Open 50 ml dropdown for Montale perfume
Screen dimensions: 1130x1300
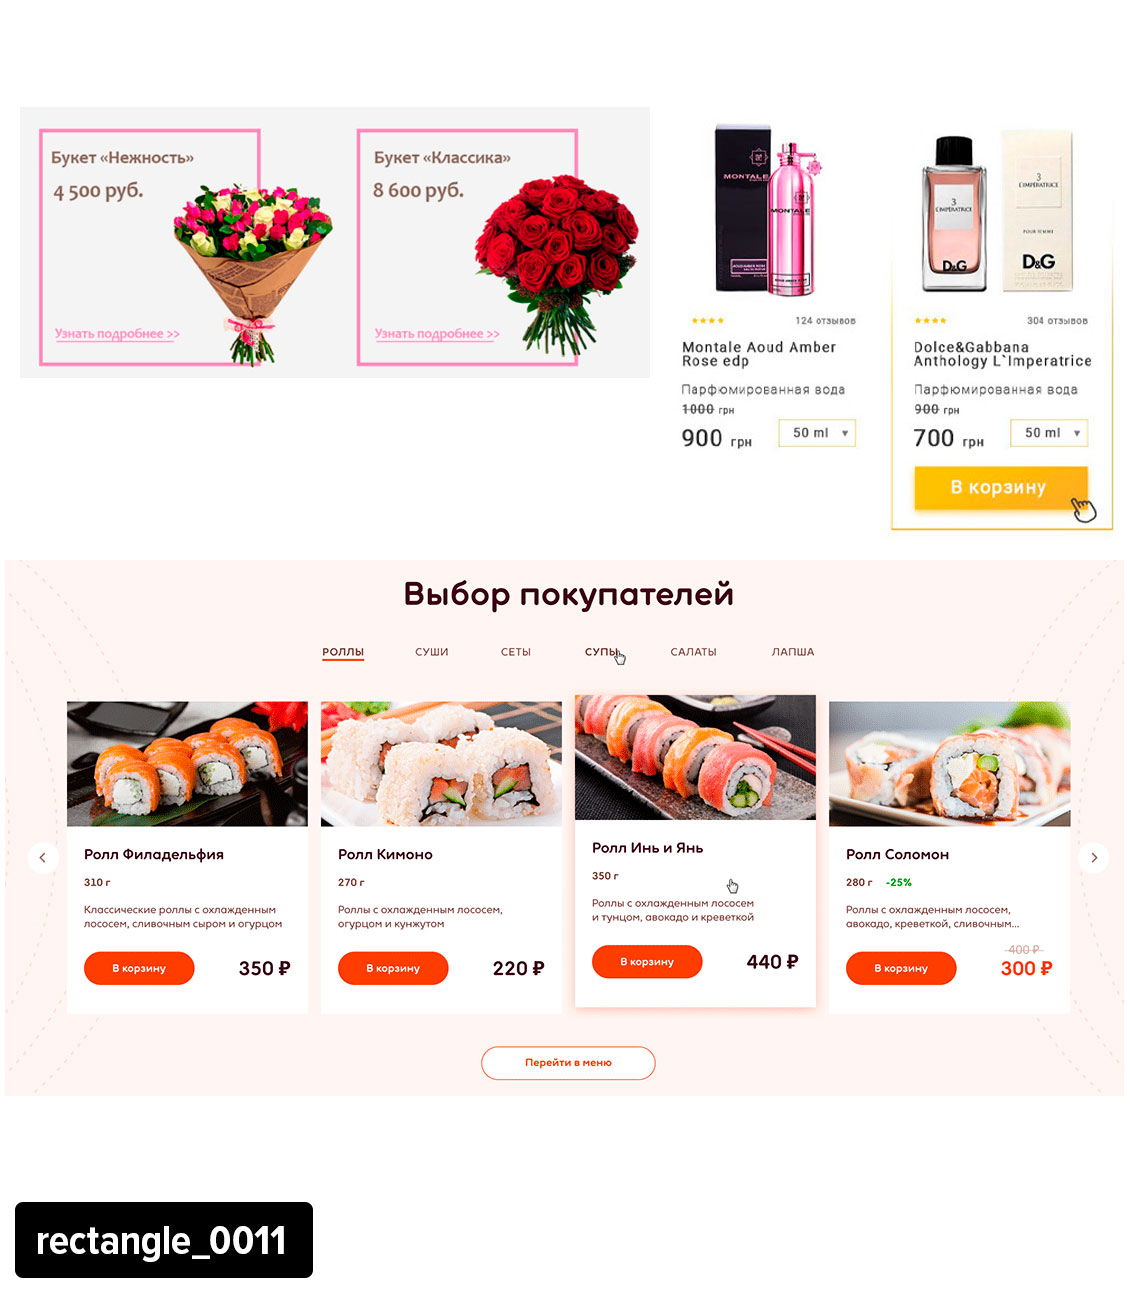click(817, 433)
